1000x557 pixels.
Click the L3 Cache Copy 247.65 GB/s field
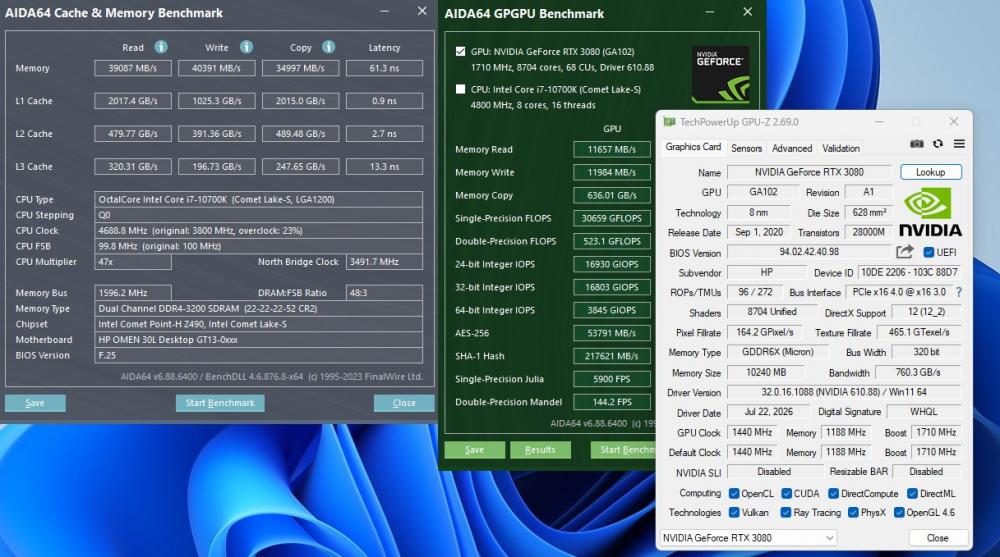(300, 167)
